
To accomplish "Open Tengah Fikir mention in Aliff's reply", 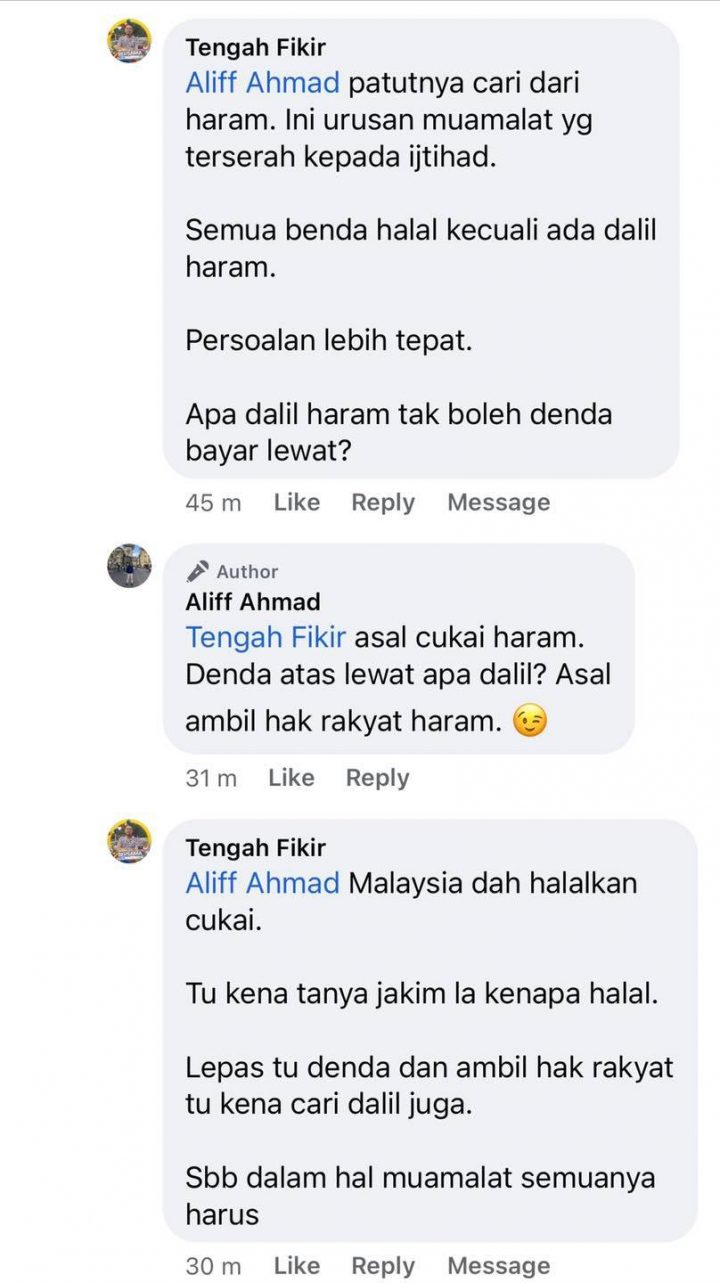I will click(266, 636).
